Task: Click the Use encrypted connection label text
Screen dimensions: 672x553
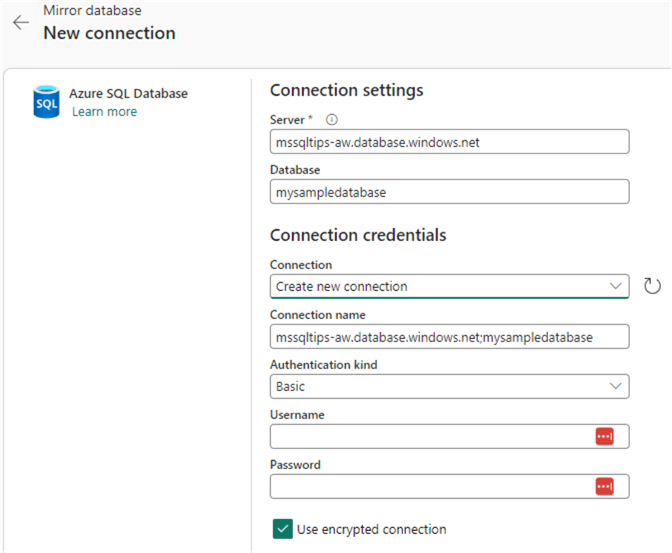Action: (372, 529)
